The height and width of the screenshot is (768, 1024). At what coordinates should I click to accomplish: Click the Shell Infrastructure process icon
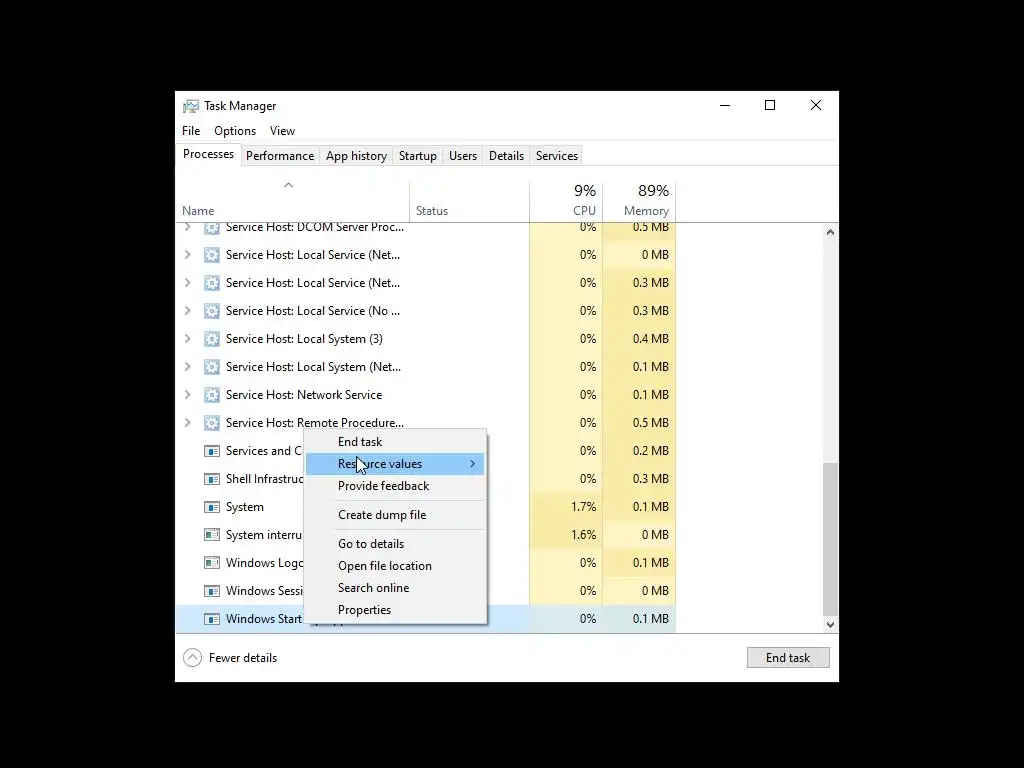[x=212, y=479]
